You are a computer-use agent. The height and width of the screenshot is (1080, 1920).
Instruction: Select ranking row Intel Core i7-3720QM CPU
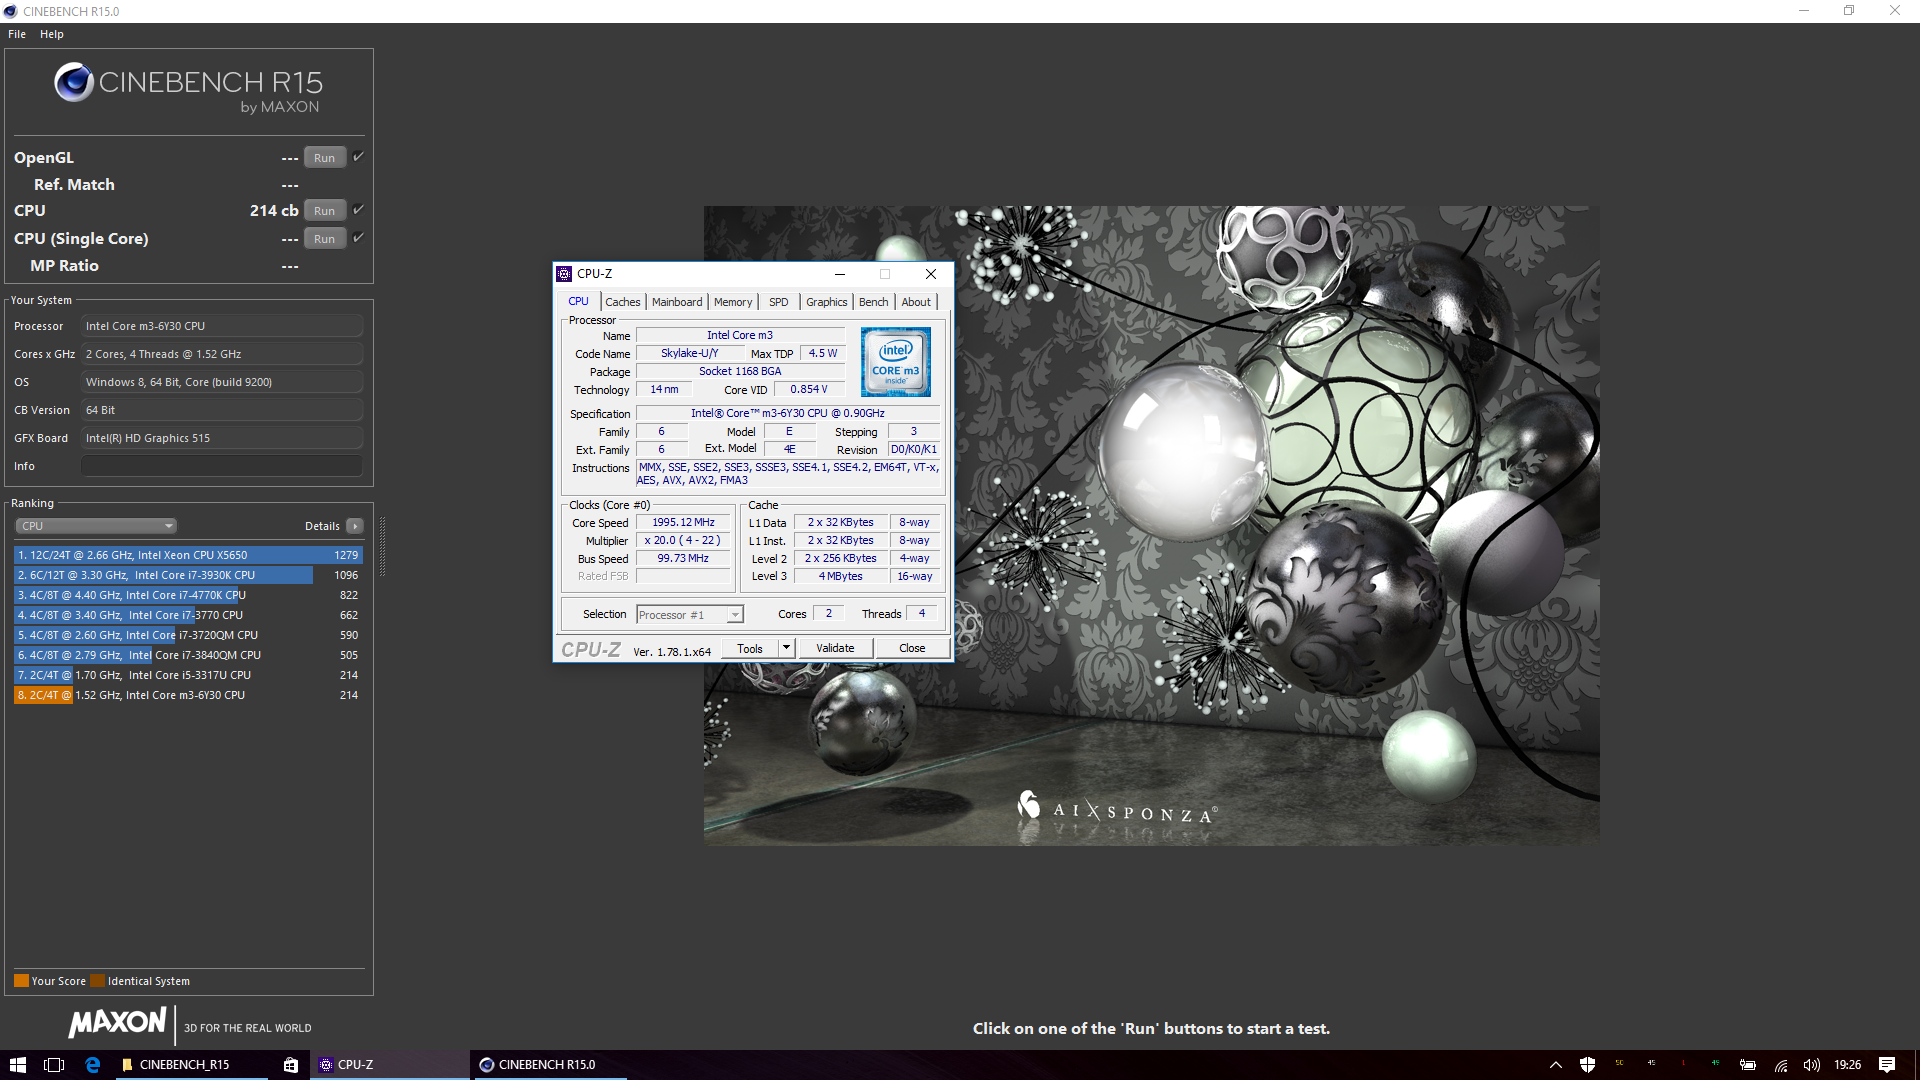tap(188, 635)
